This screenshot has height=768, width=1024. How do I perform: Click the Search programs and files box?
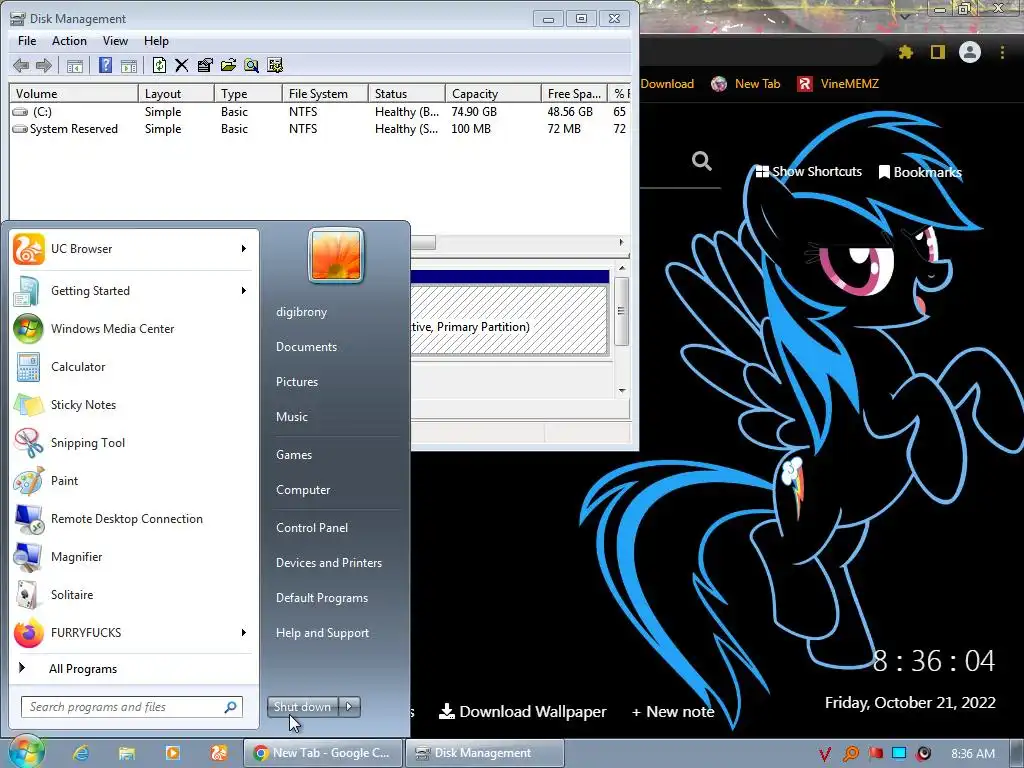(x=132, y=707)
